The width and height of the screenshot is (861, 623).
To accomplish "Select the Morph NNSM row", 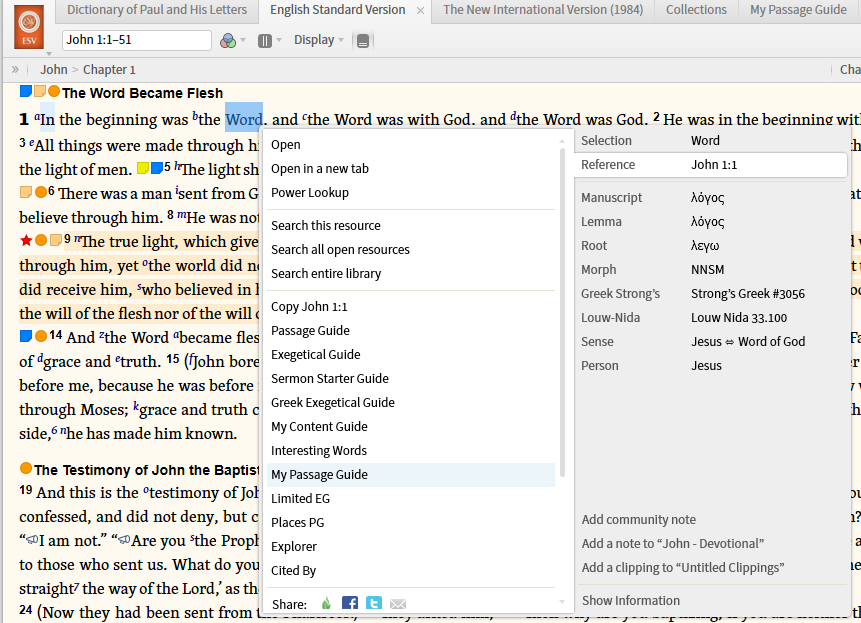I will tap(712, 270).
